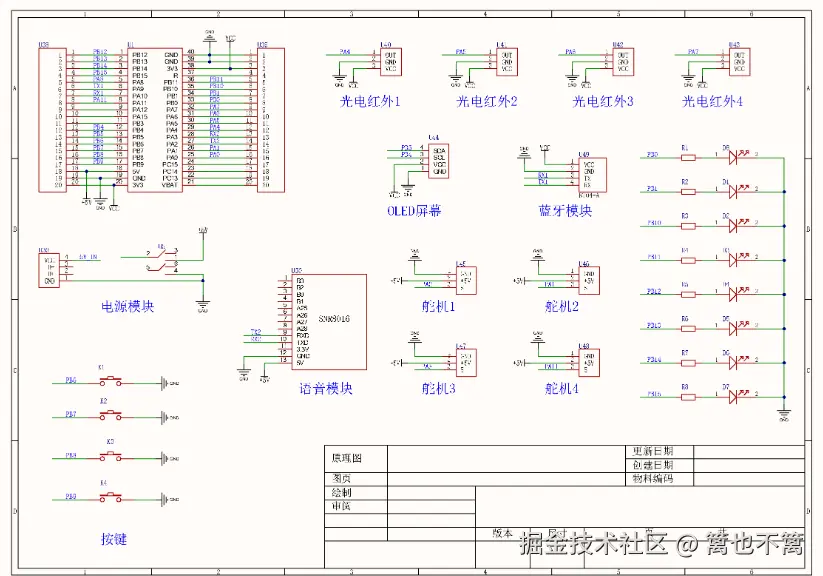The width and height of the screenshot is (823, 576).
Task: Click the 光电红外2 module label
Action: click(487, 101)
